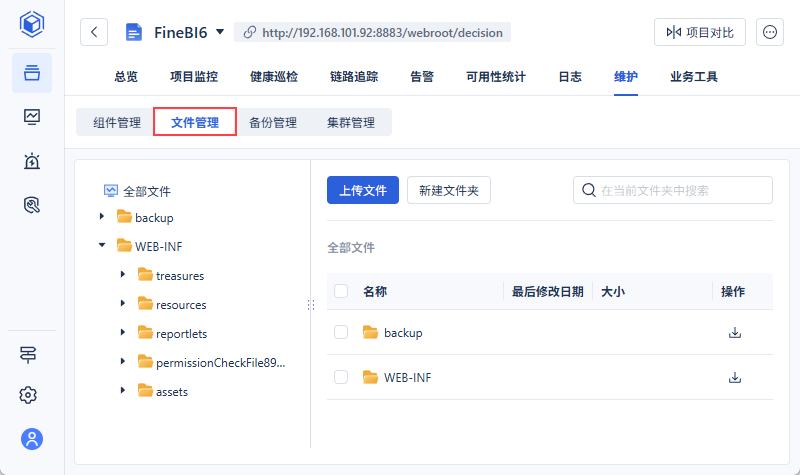The height and width of the screenshot is (475, 800).
Task: Expand the assets folder node
Action: point(122,390)
